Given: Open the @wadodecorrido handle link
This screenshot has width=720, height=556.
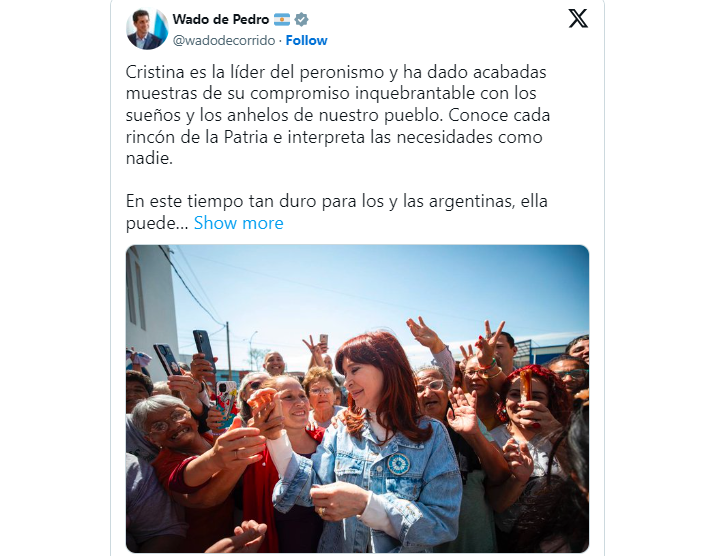Looking at the screenshot, I should (224, 40).
